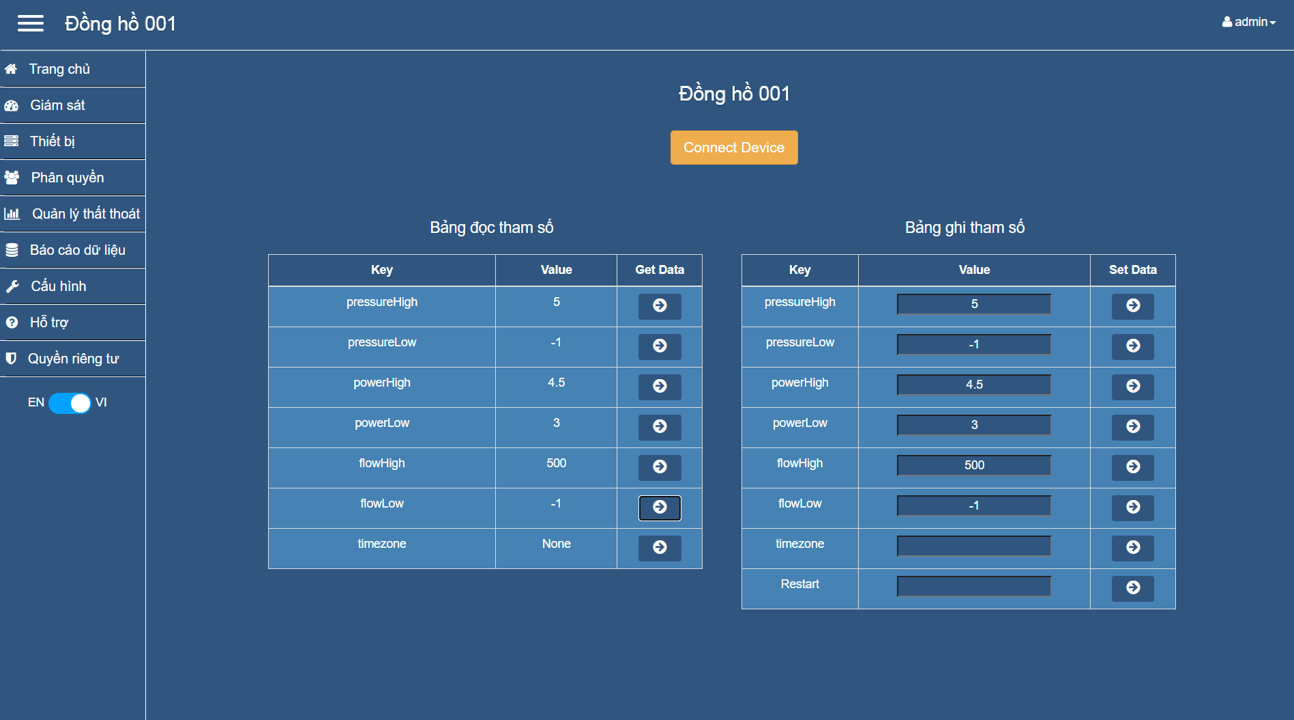
Task: Go to Trang chủ in sidebar
Action: pyautogui.click(x=59, y=69)
